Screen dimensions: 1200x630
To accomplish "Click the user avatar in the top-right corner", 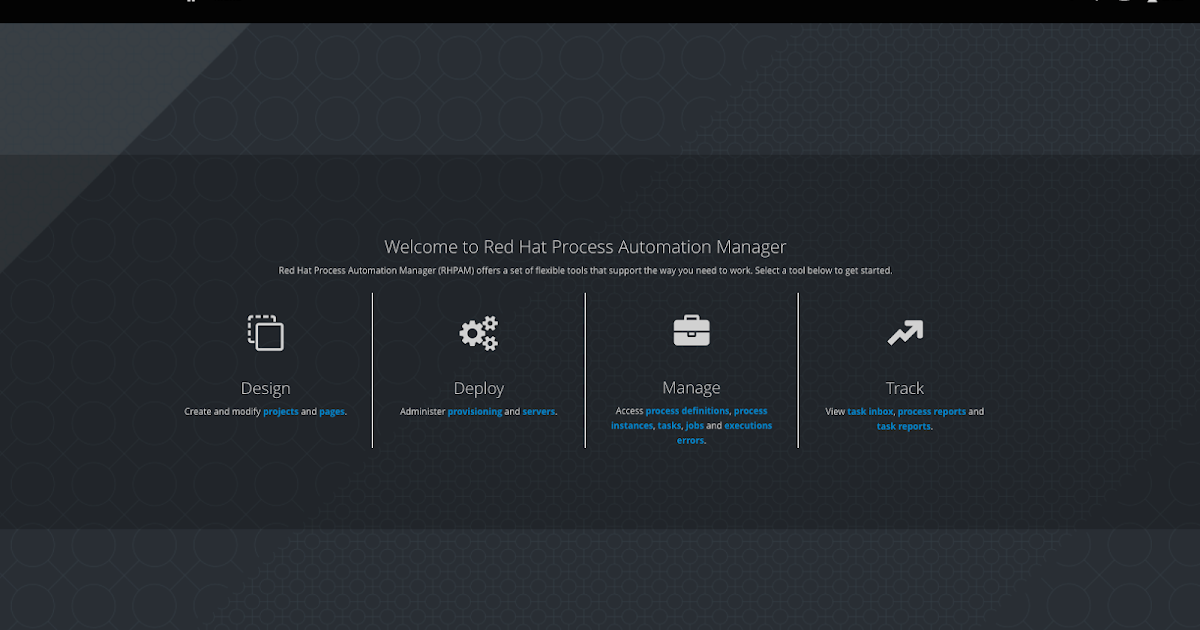I will pos(1152,4).
